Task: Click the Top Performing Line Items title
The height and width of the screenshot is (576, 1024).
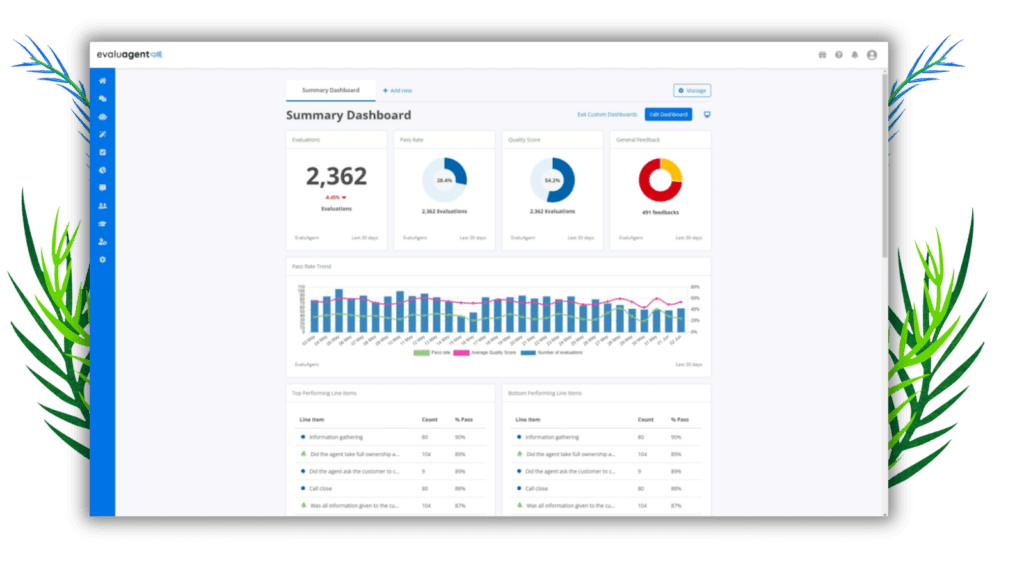Action: (x=324, y=393)
